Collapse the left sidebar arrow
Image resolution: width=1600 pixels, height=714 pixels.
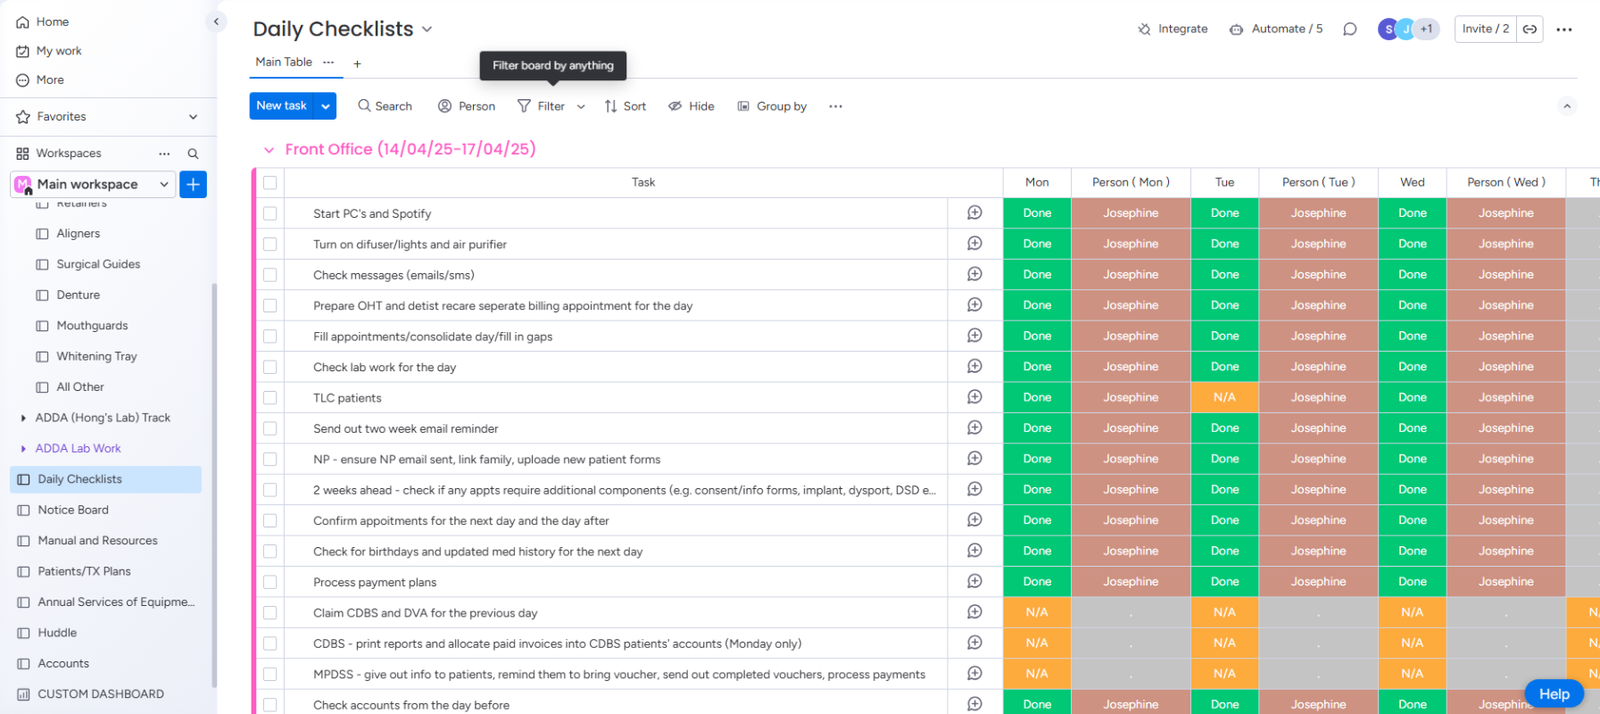[216, 21]
